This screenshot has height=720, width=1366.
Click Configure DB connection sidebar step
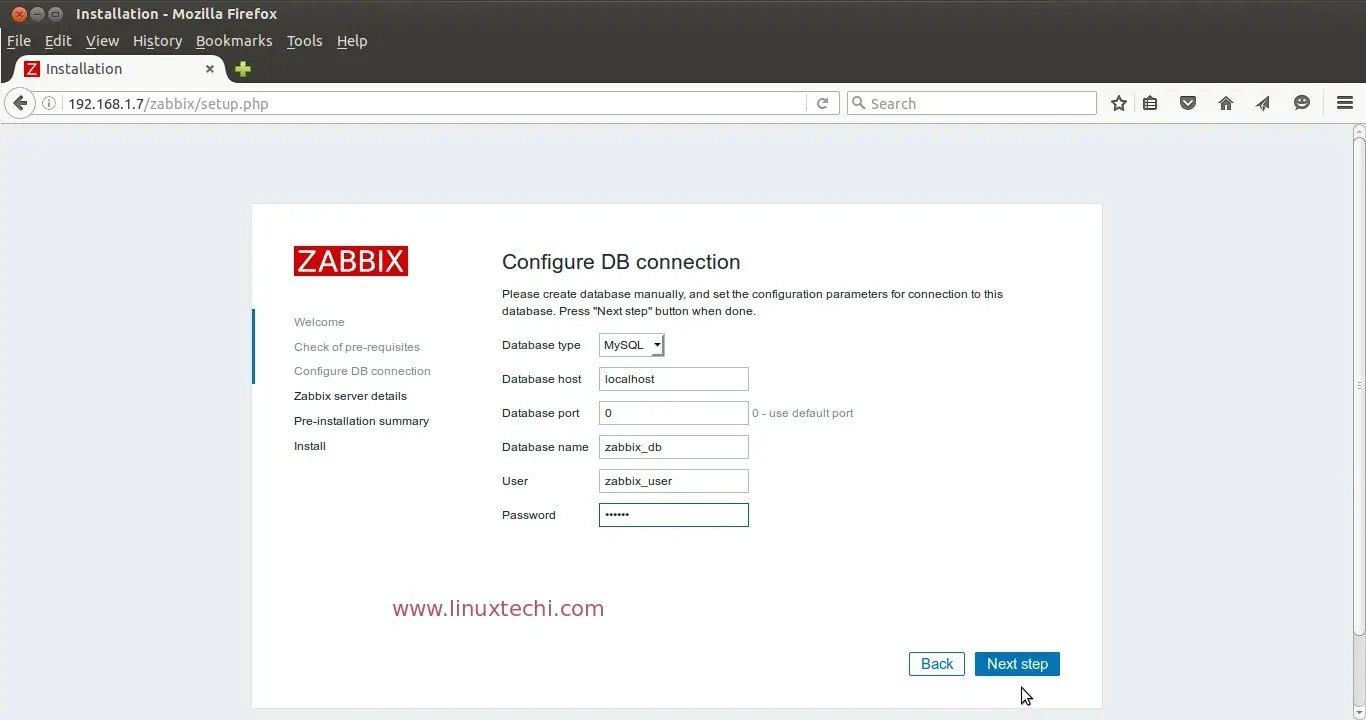(362, 371)
